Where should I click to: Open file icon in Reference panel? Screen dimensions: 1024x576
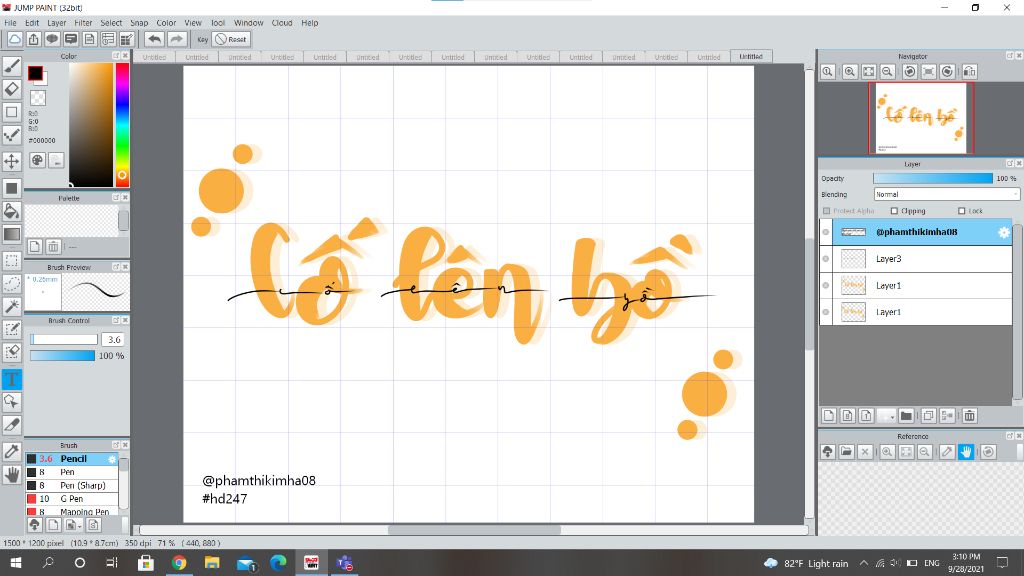(846, 451)
